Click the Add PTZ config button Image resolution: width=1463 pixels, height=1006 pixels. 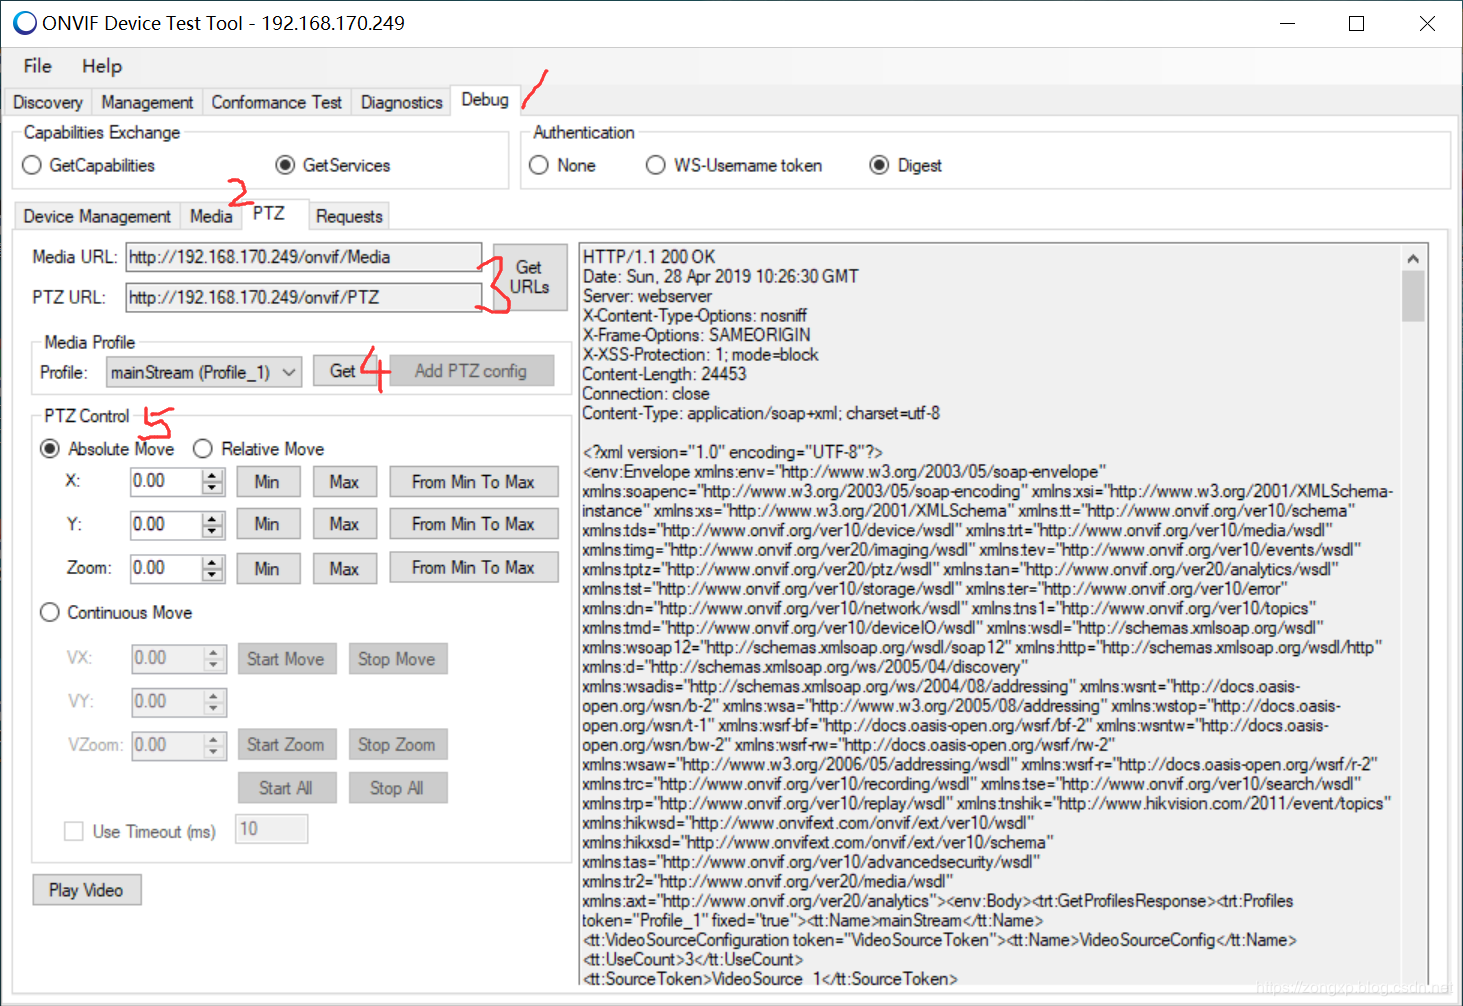[x=471, y=371]
